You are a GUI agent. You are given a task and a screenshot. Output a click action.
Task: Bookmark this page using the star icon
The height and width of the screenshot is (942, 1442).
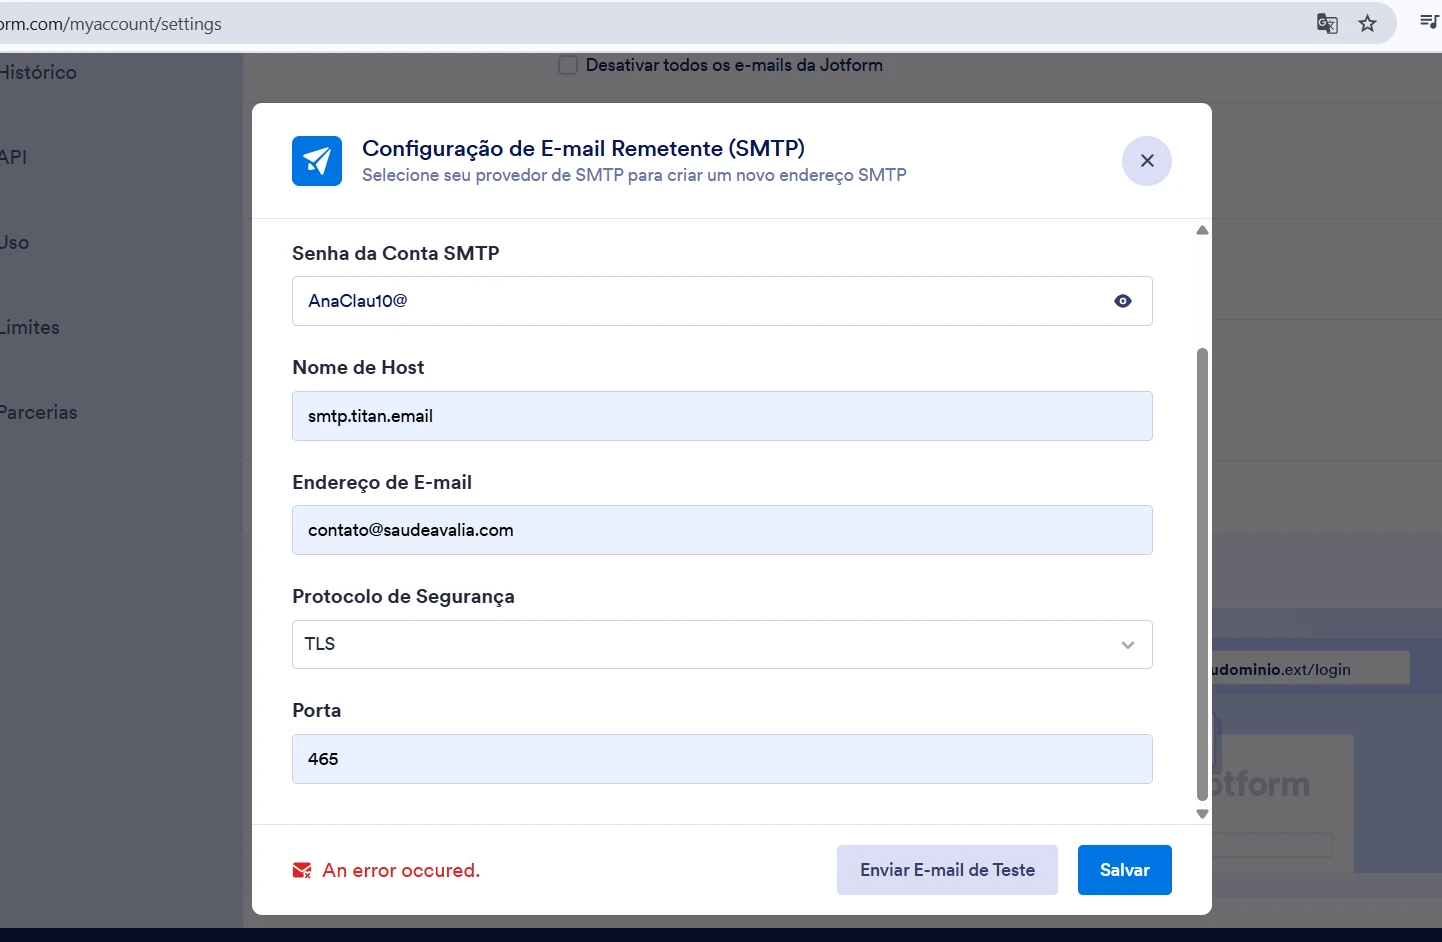click(1367, 23)
